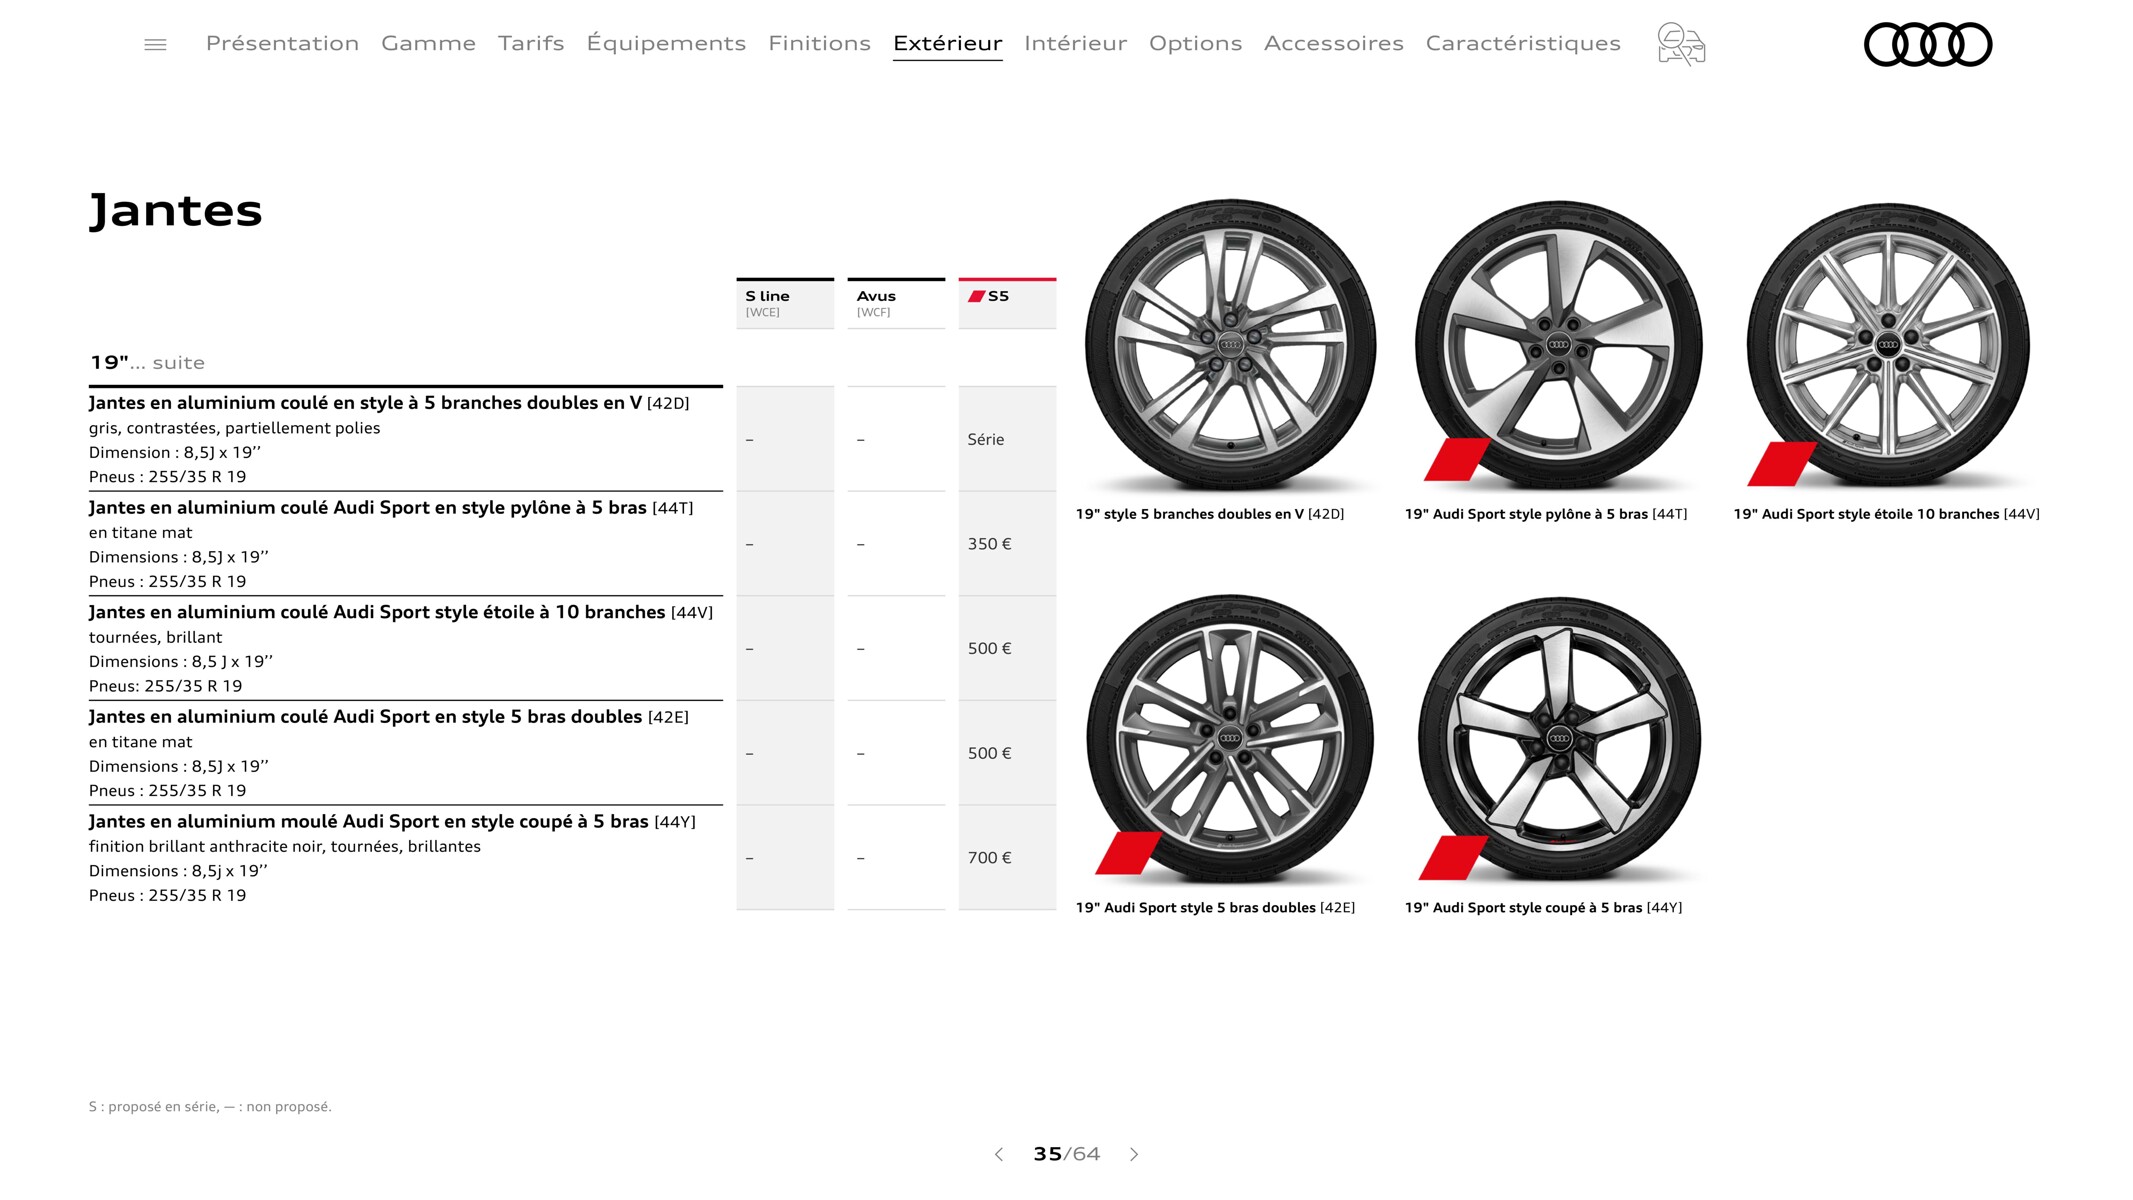Image resolution: width=2133 pixels, height=1200 pixels.
Task: Click caption '19" Audi Sport style pylône à 5 bras [44T]'
Action: 1546,514
